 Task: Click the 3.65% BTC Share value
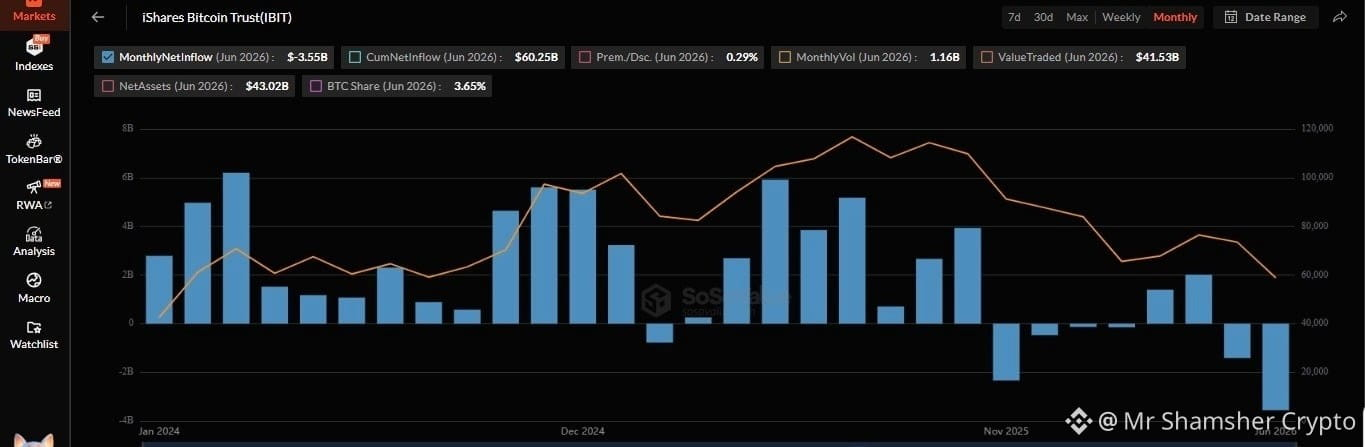[x=470, y=87]
